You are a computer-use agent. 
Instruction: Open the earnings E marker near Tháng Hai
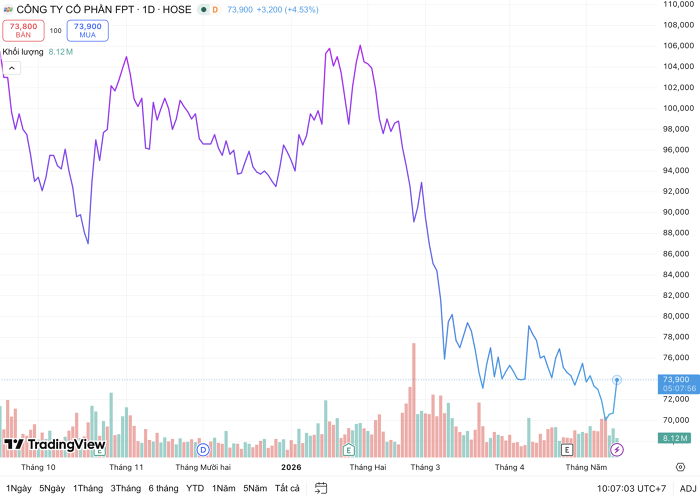(x=349, y=450)
